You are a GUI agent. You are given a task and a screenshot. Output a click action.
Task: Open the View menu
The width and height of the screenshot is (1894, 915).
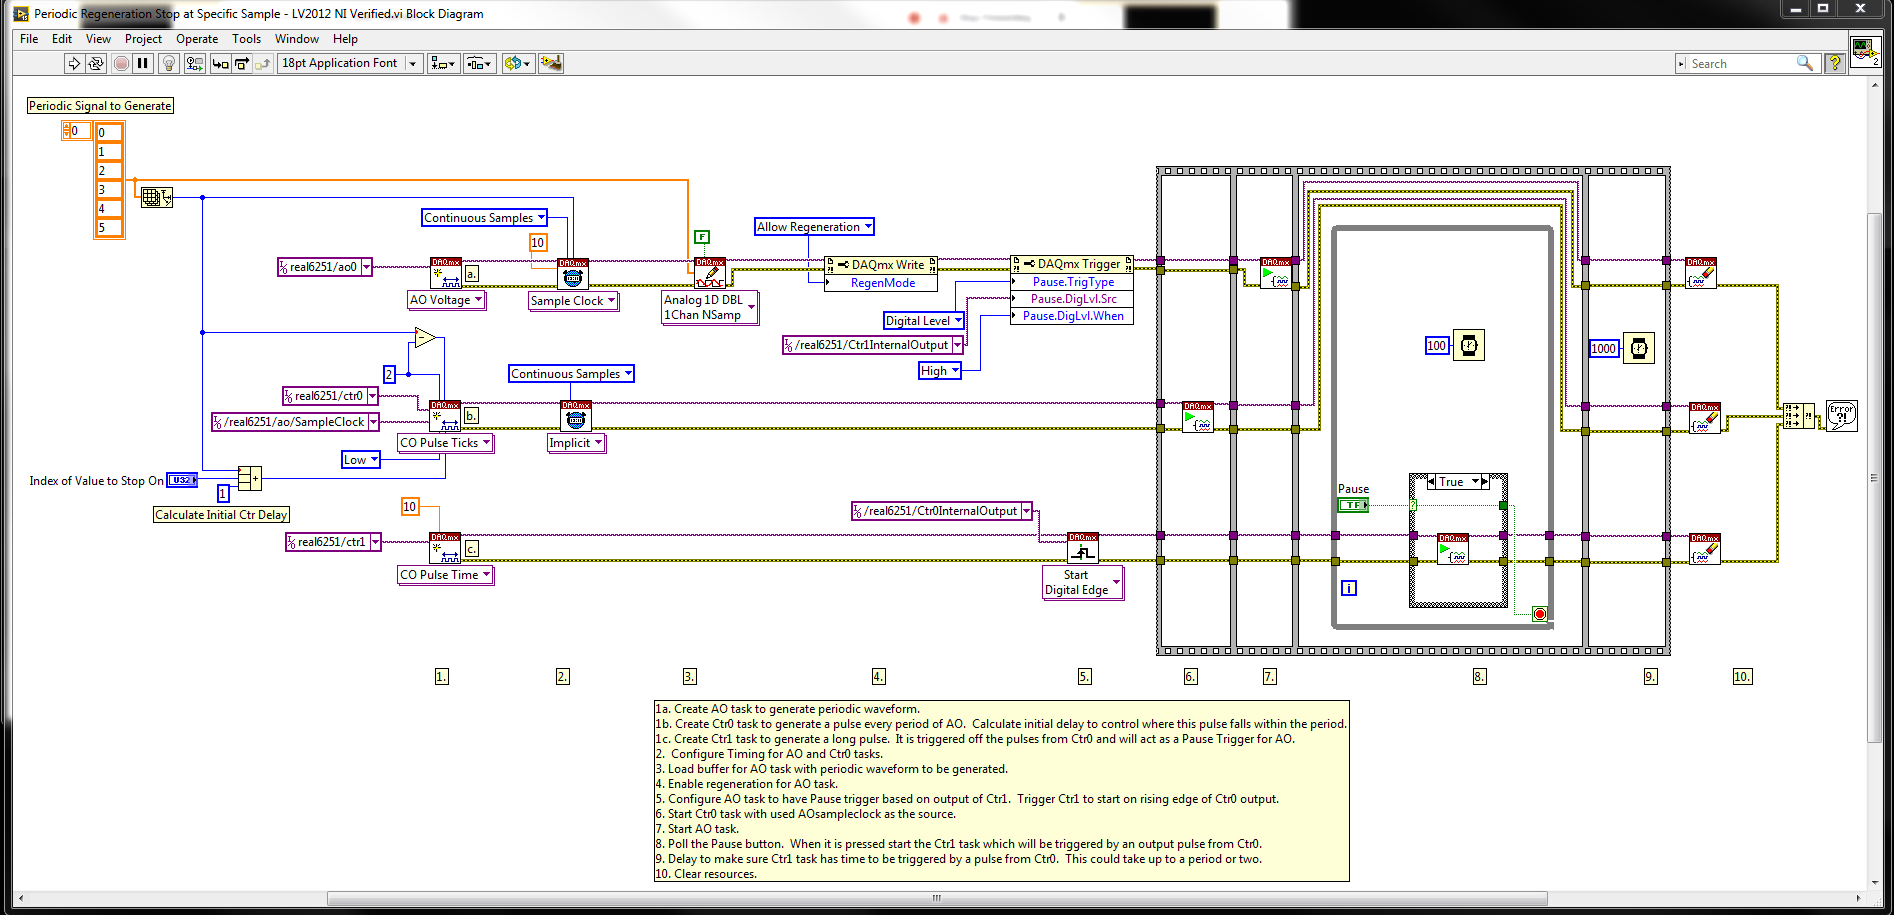(x=98, y=39)
